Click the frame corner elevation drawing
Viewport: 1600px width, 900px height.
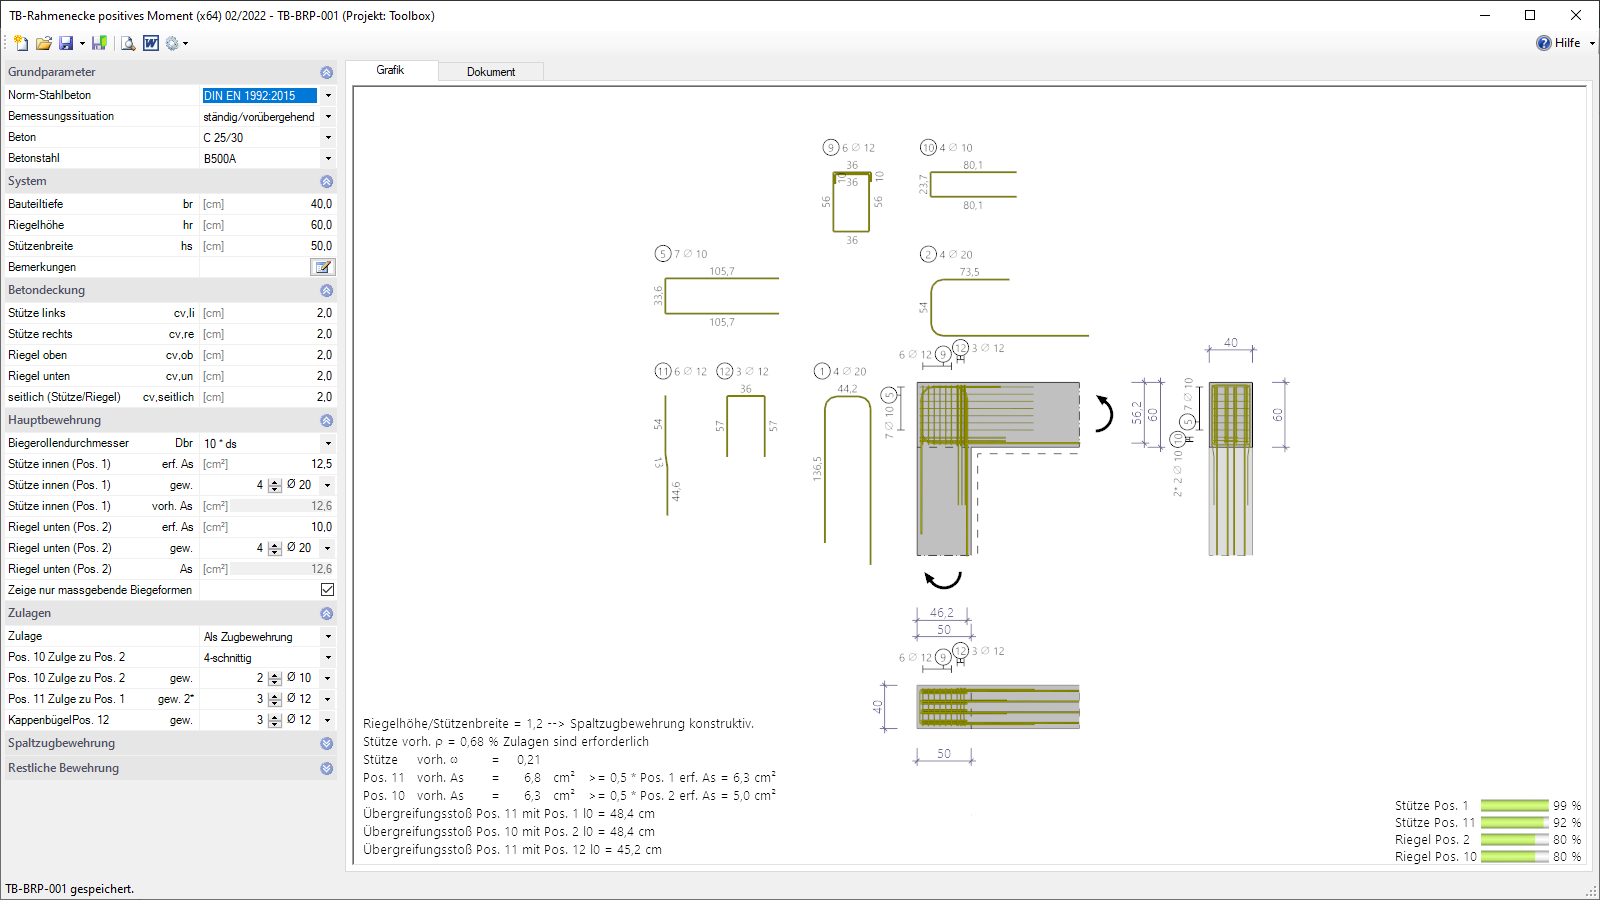pyautogui.click(x=998, y=468)
